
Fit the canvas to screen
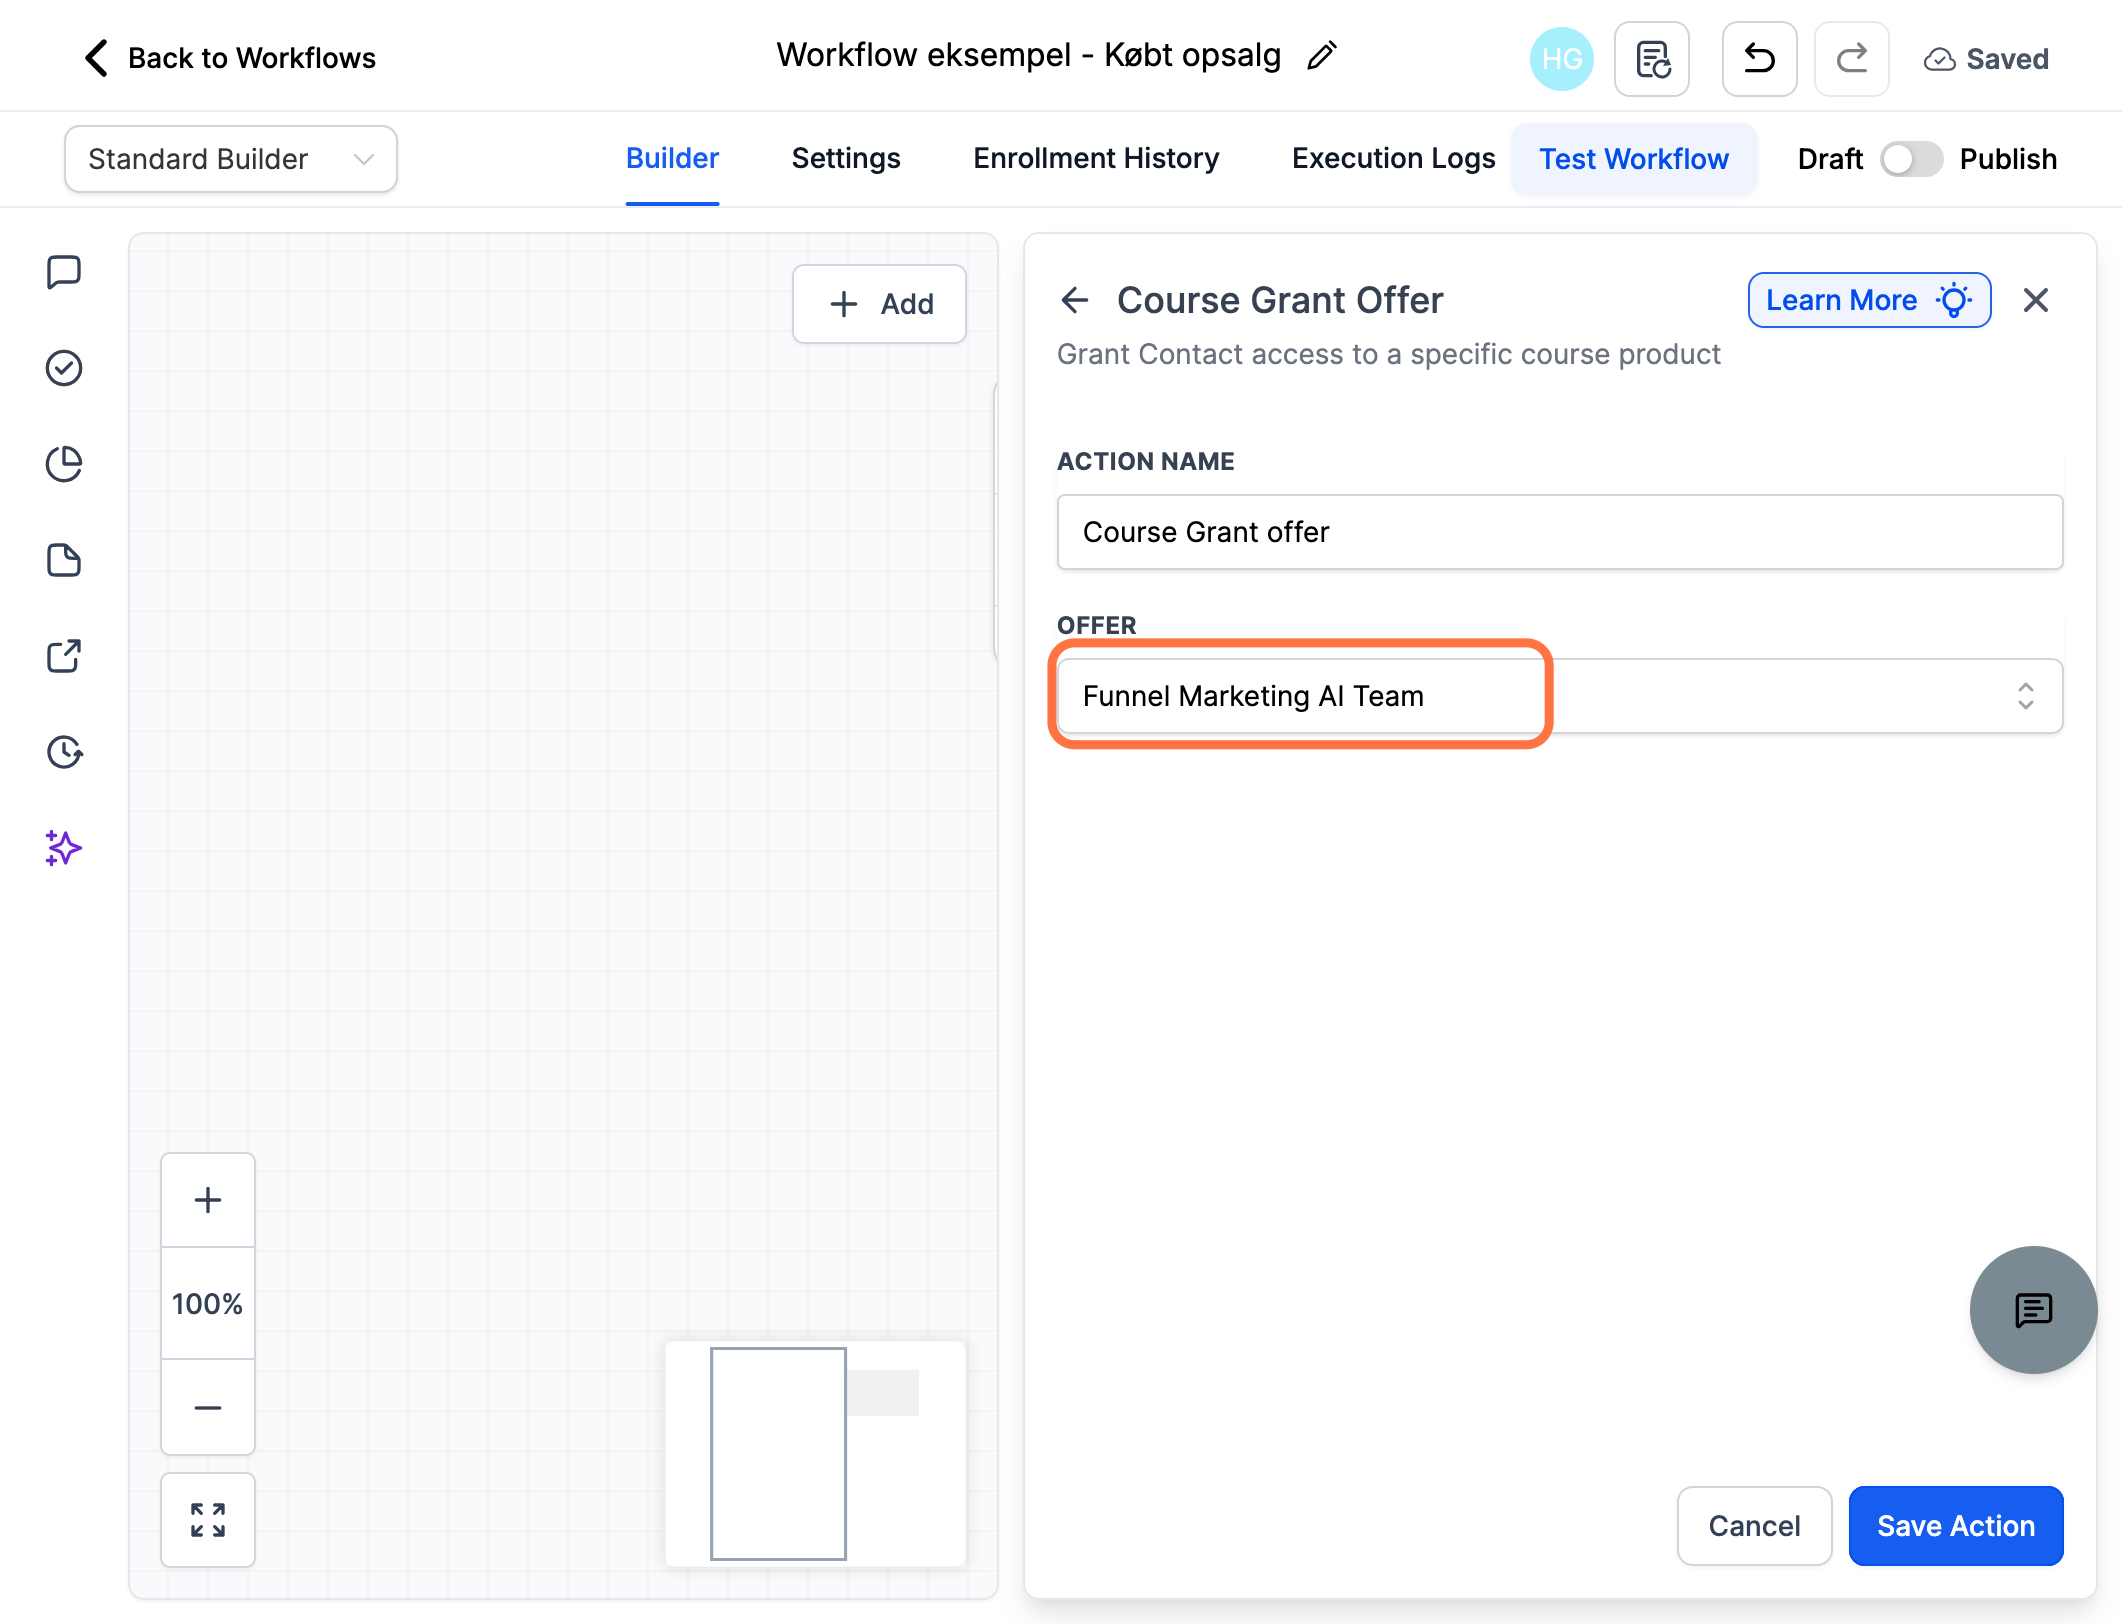(208, 1520)
